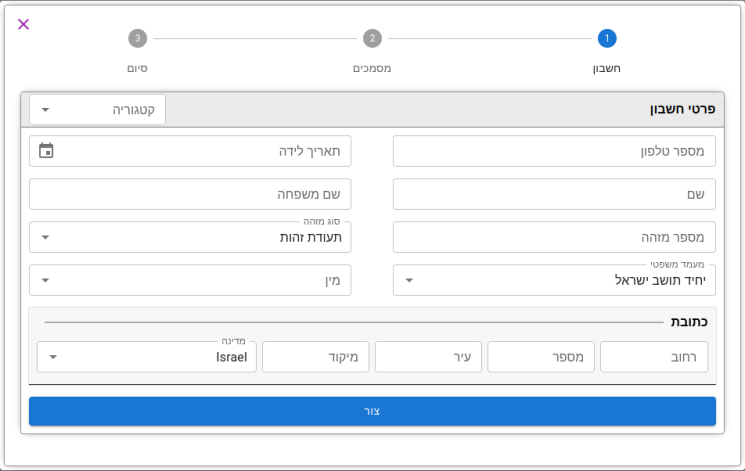745x471 pixels.
Task: Open the מדינה Israel country dropdown
Action: (x=147, y=357)
